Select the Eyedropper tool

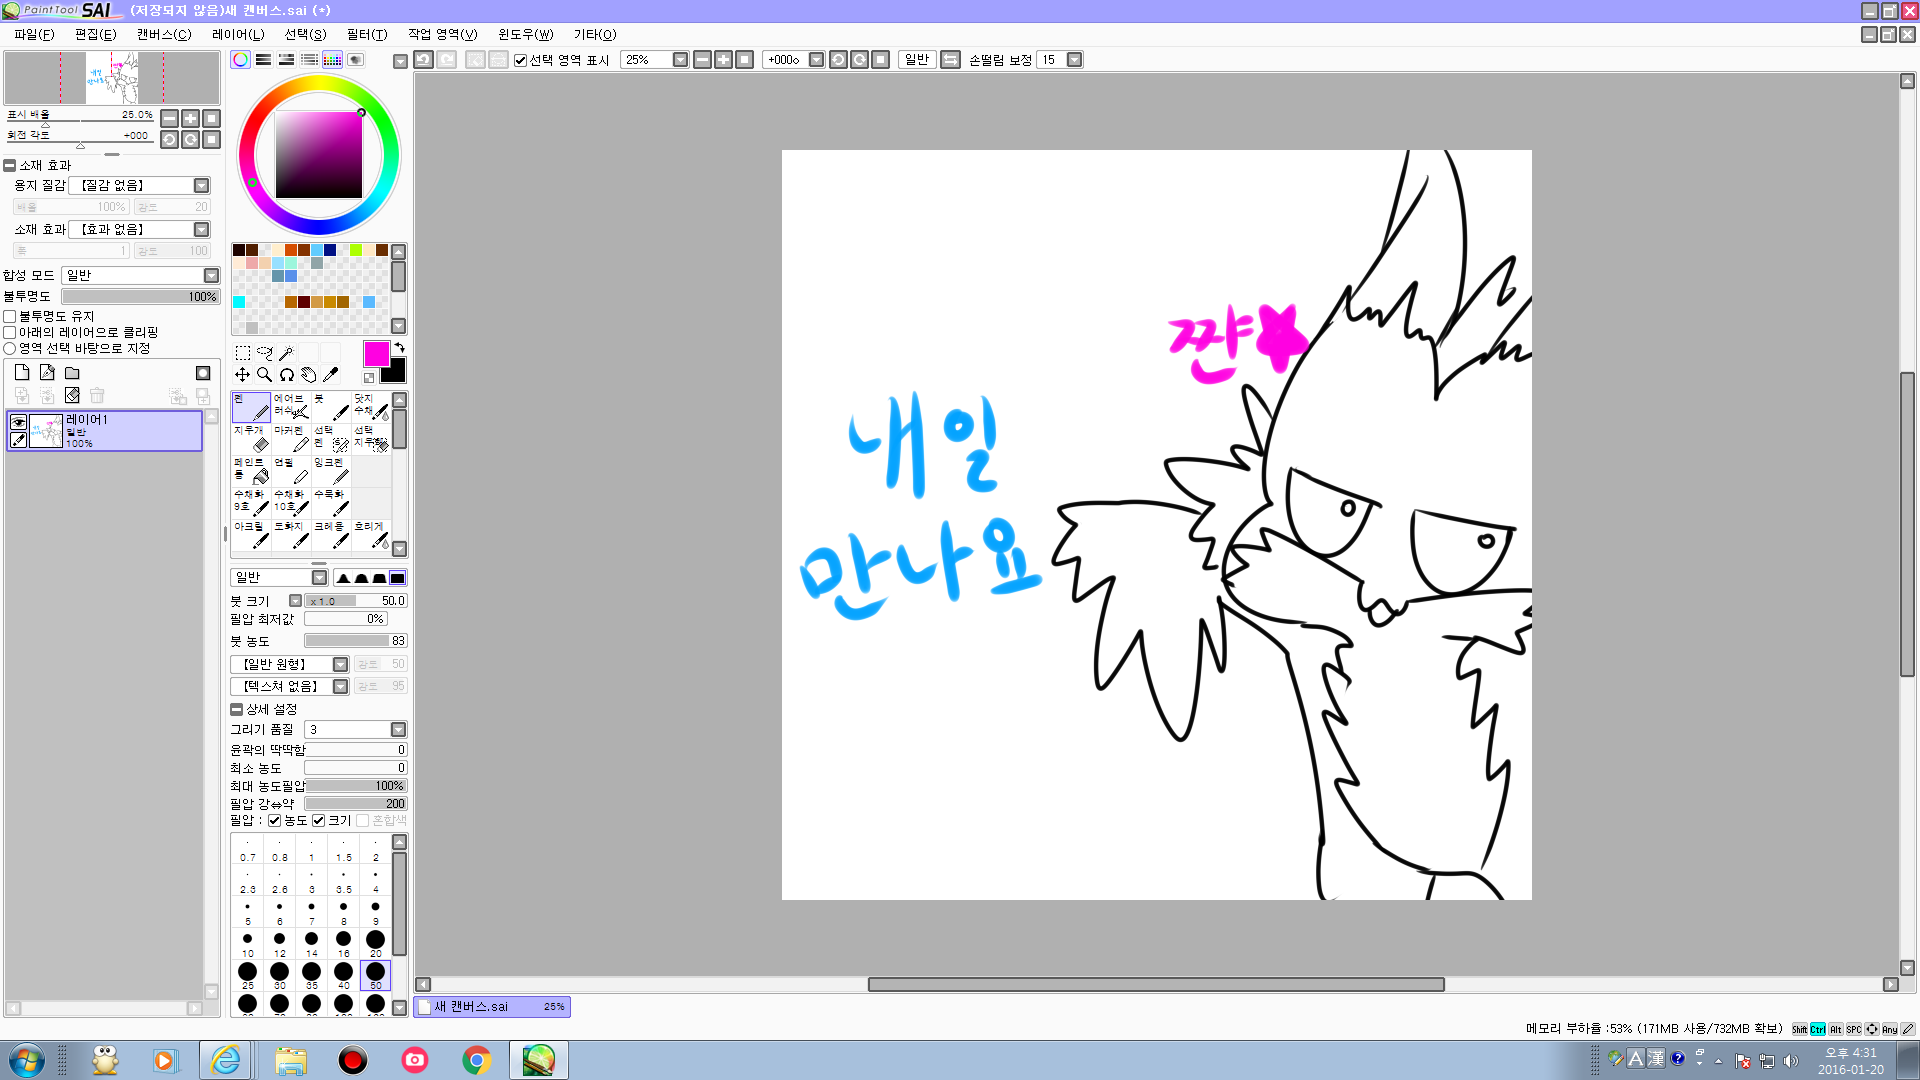331,375
